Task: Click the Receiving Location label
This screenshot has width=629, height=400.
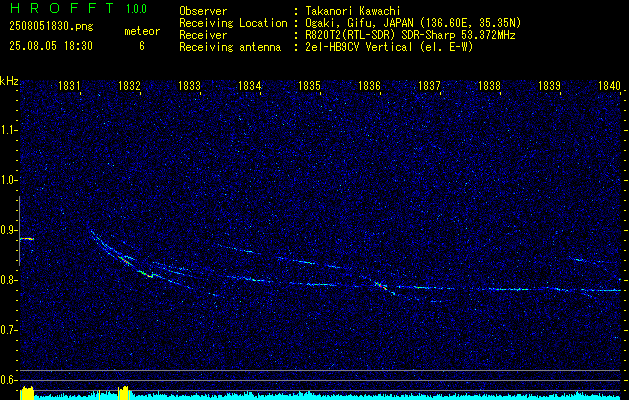Action: pos(233,23)
